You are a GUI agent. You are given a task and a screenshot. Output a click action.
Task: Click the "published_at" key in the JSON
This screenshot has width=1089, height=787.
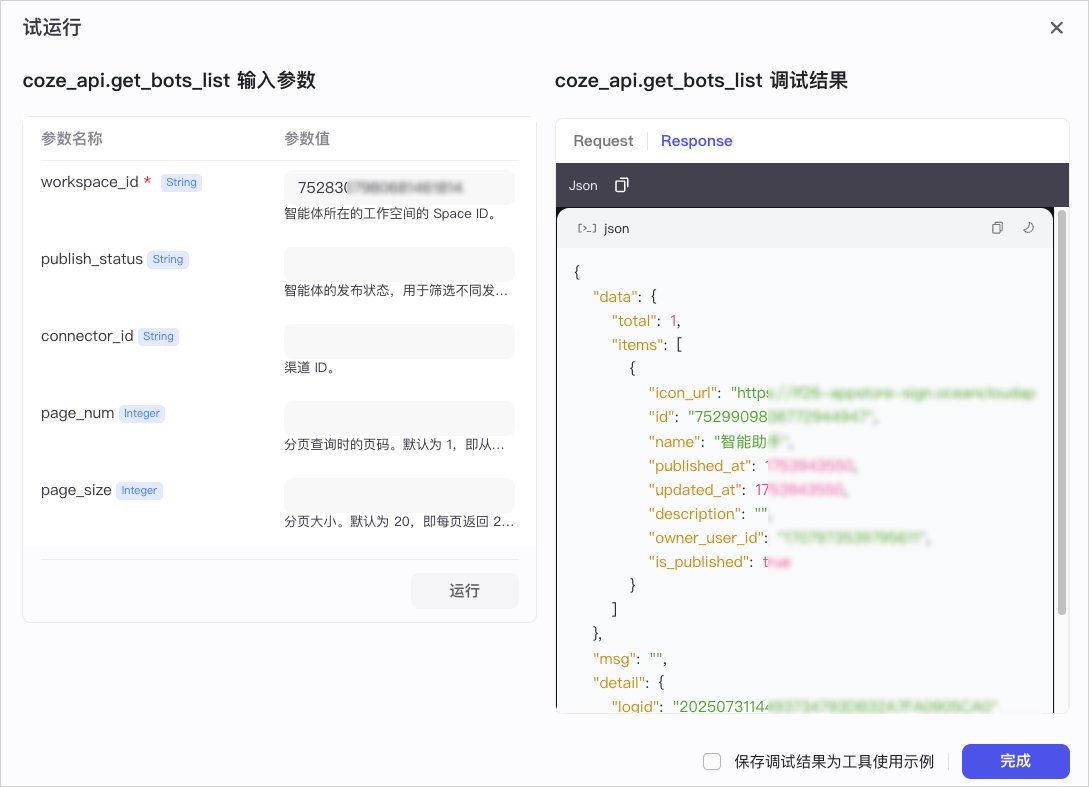click(x=699, y=466)
